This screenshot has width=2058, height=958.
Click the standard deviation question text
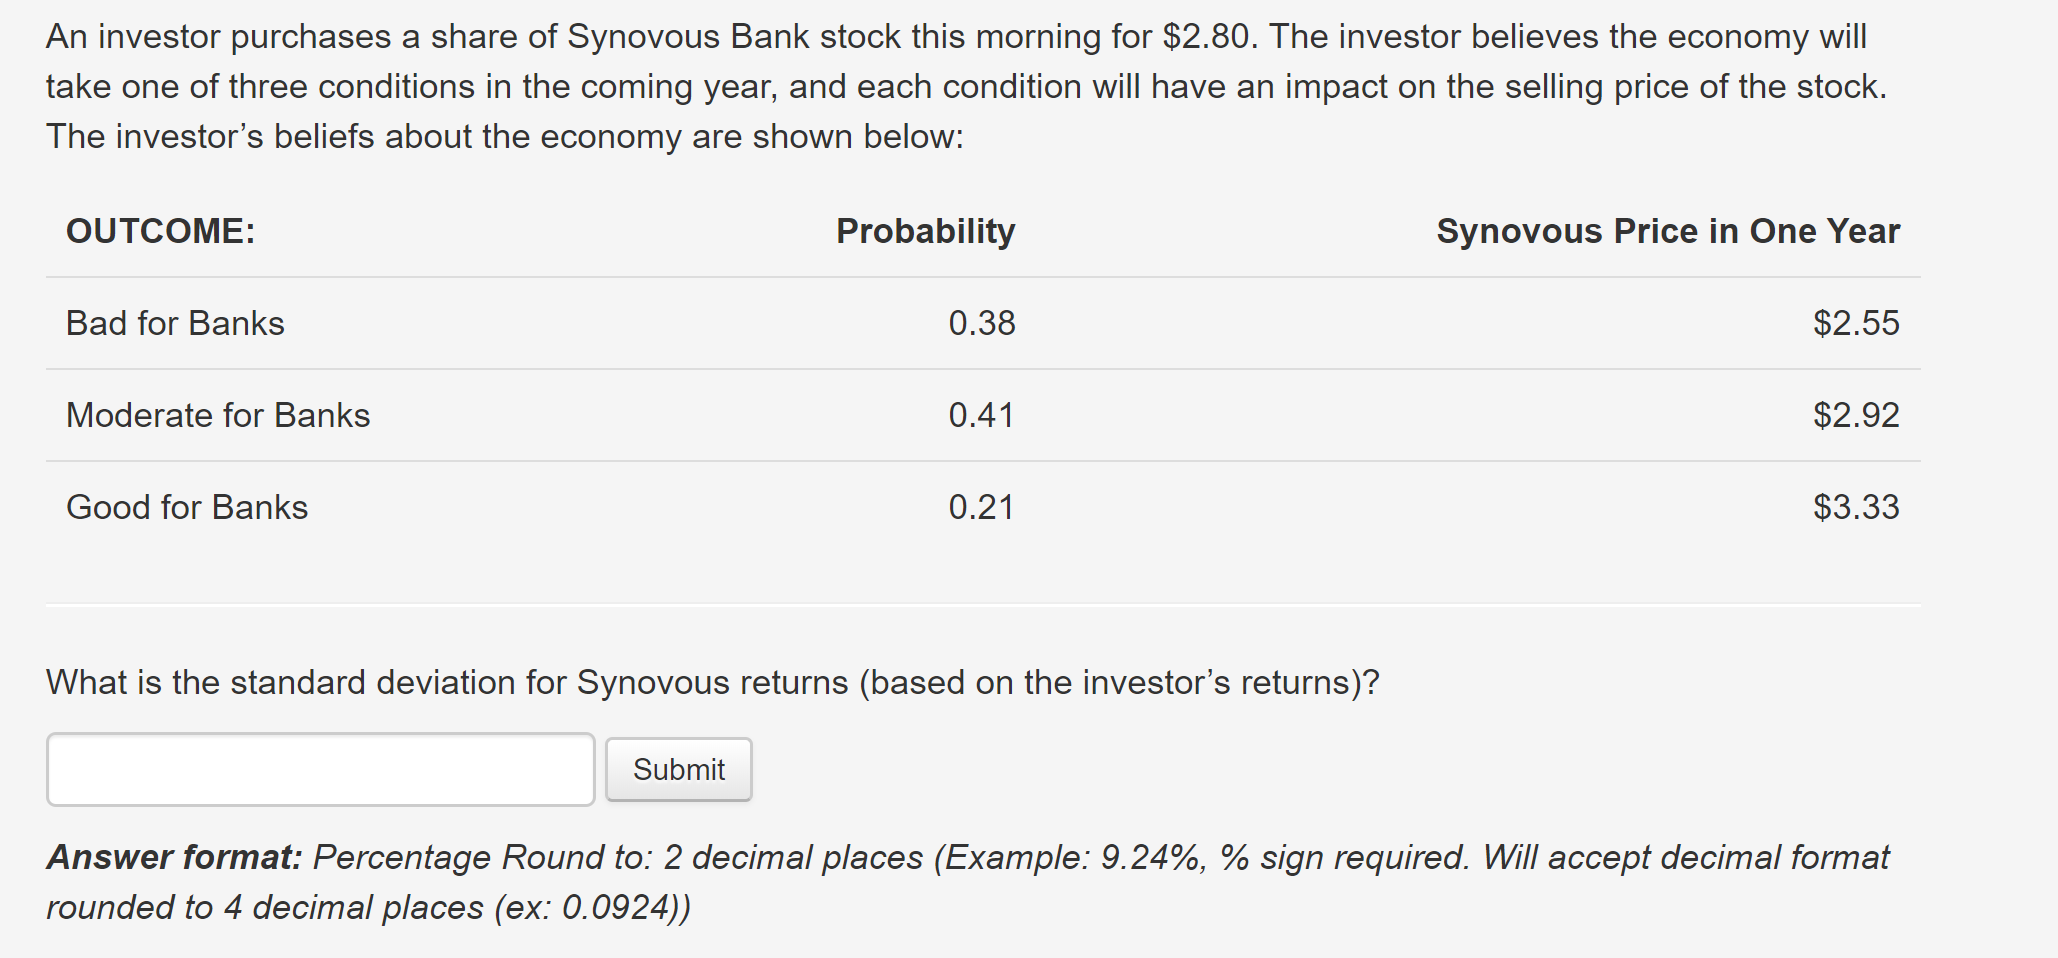(x=712, y=682)
